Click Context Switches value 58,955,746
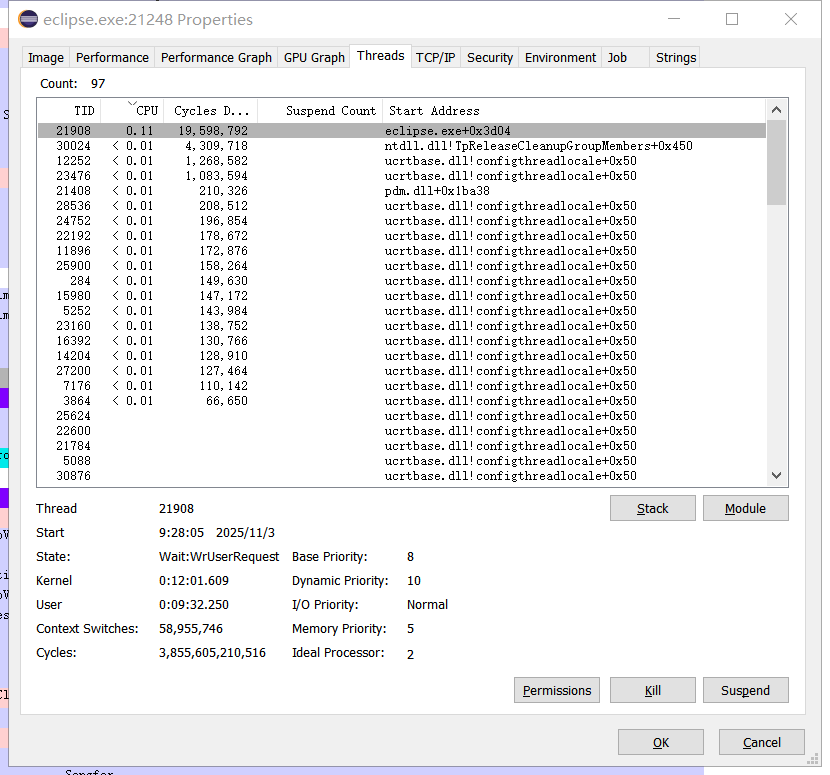The height and width of the screenshot is (775, 830). 191,628
